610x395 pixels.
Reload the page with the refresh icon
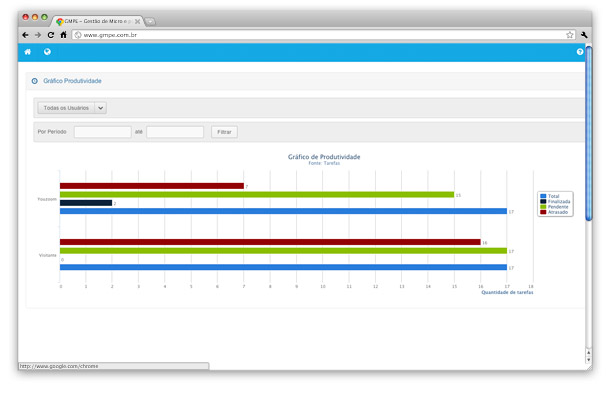tap(51, 35)
